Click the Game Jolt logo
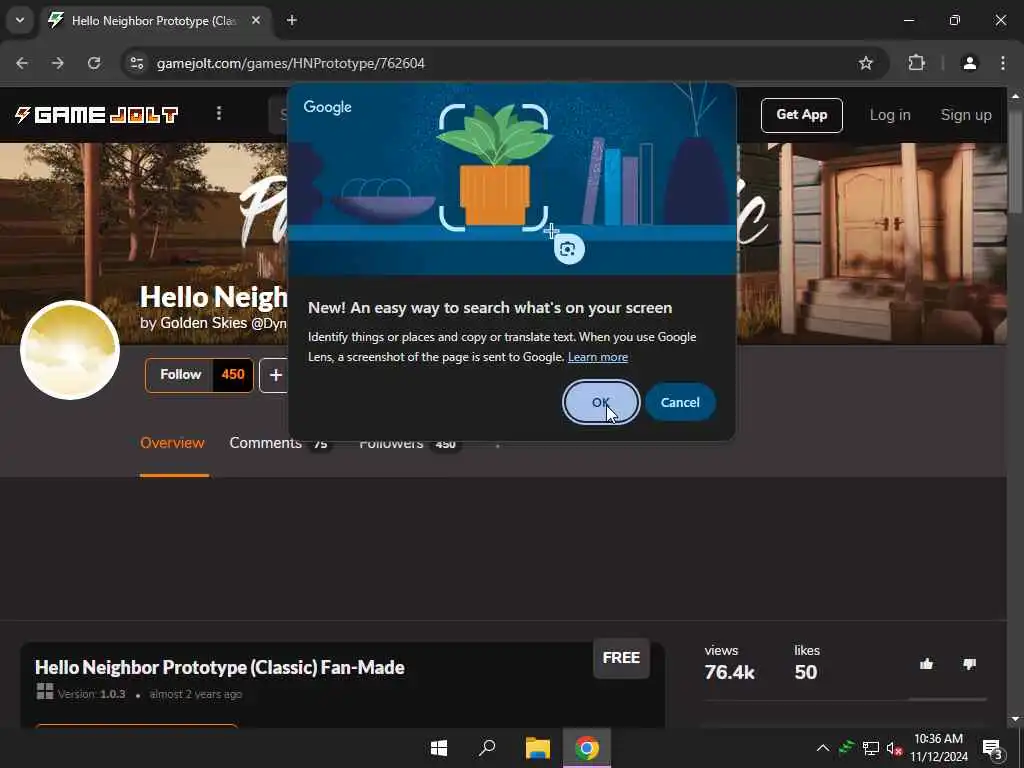The height and width of the screenshot is (768, 1024). pos(97,115)
